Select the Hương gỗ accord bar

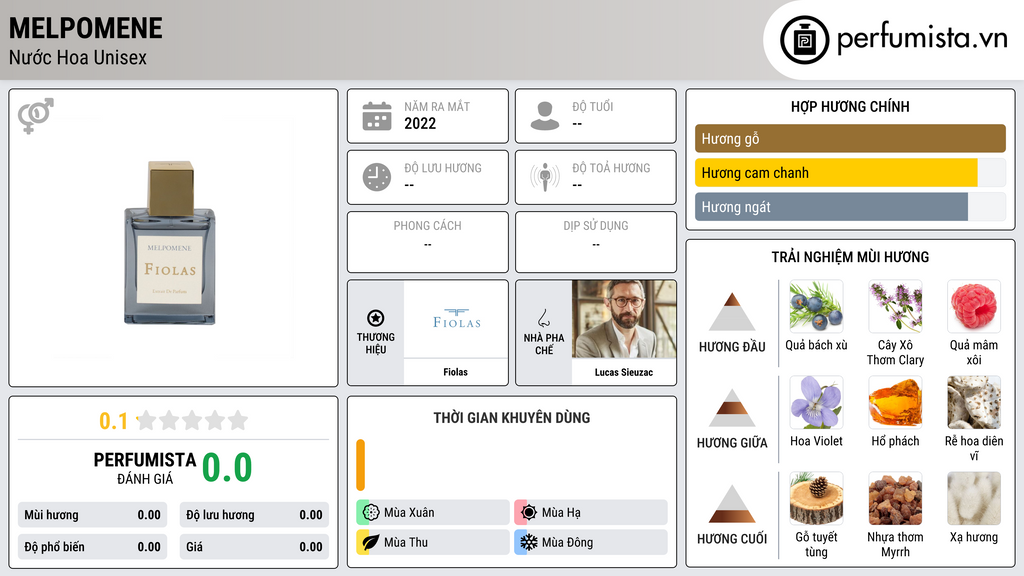click(850, 138)
